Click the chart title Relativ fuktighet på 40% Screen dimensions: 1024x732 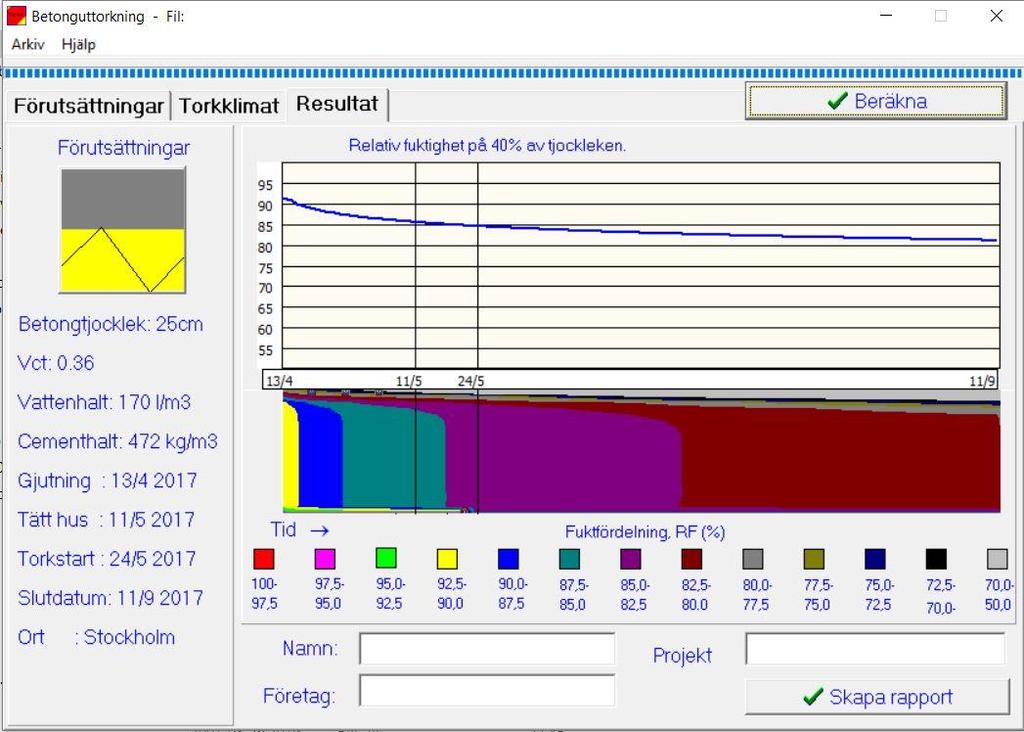[487, 146]
